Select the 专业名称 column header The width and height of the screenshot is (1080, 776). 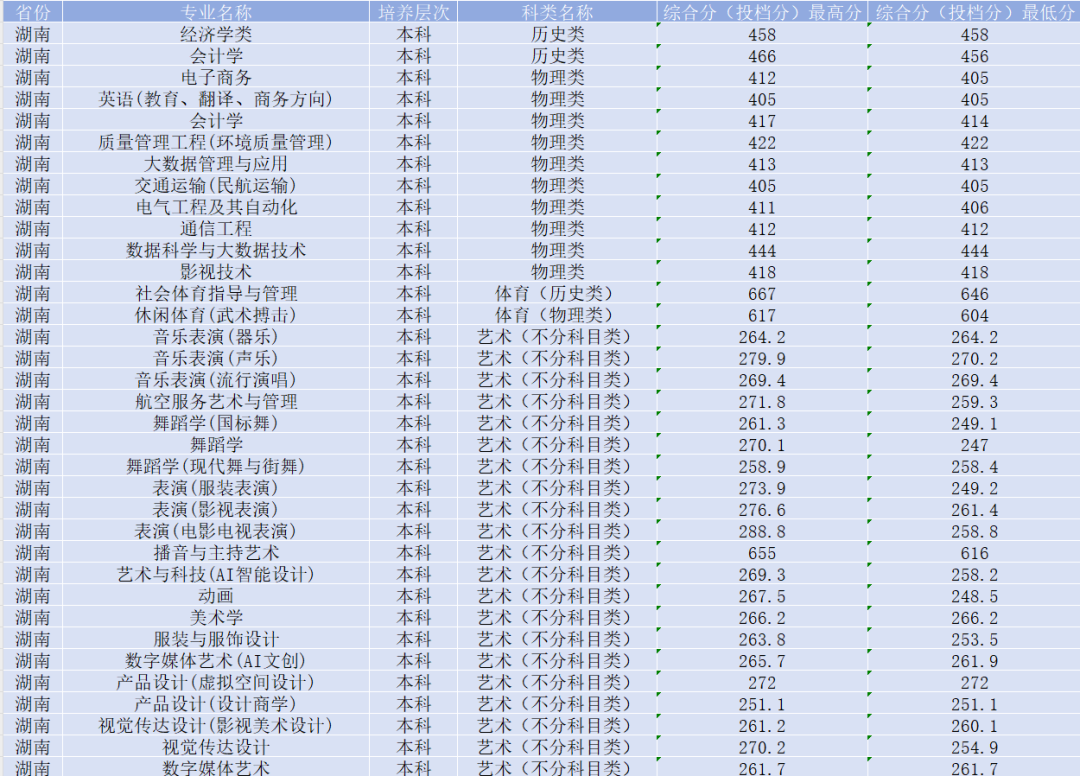pos(216,12)
